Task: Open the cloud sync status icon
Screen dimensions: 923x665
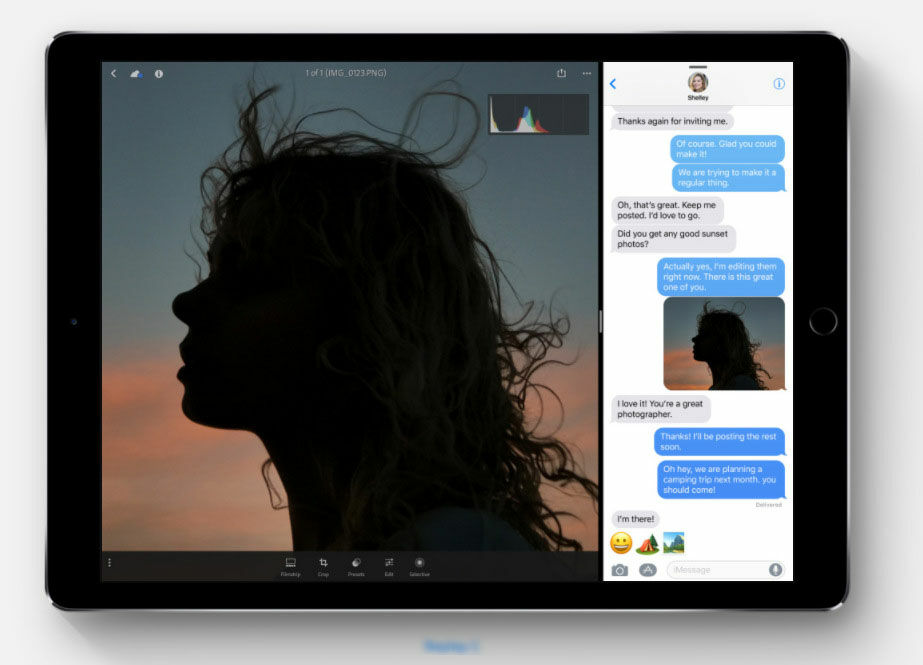Action: (x=136, y=74)
